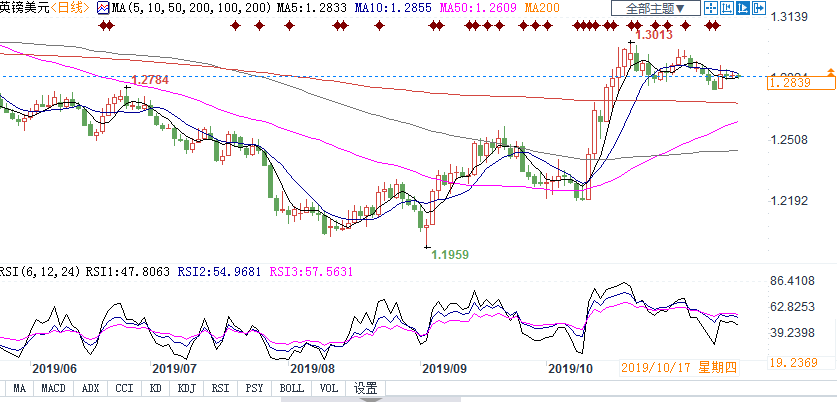Open the CCI indicator tab
This screenshot has width=837, height=402.
[123, 388]
